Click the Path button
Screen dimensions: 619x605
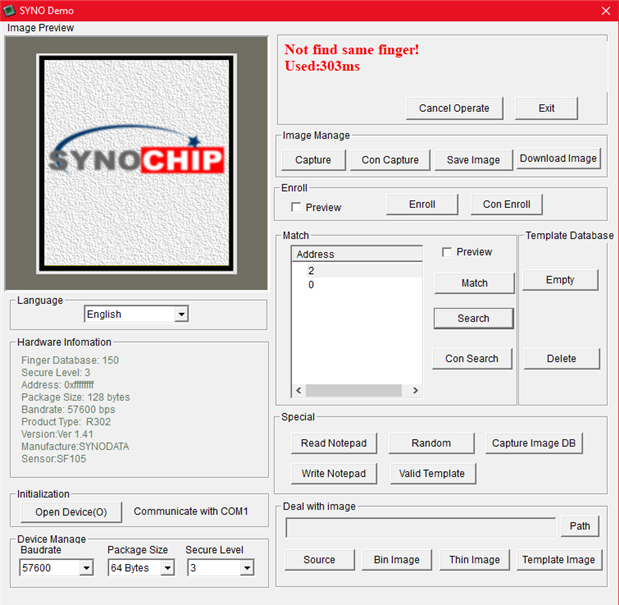580,526
